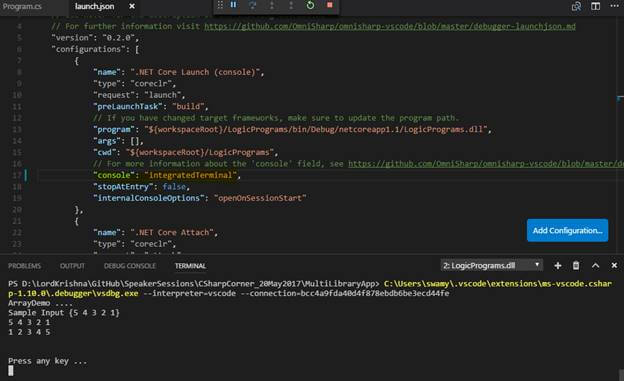The height and width of the screenshot is (381, 624).
Task: Kill the terminal with trash icon
Action: (x=576, y=266)
